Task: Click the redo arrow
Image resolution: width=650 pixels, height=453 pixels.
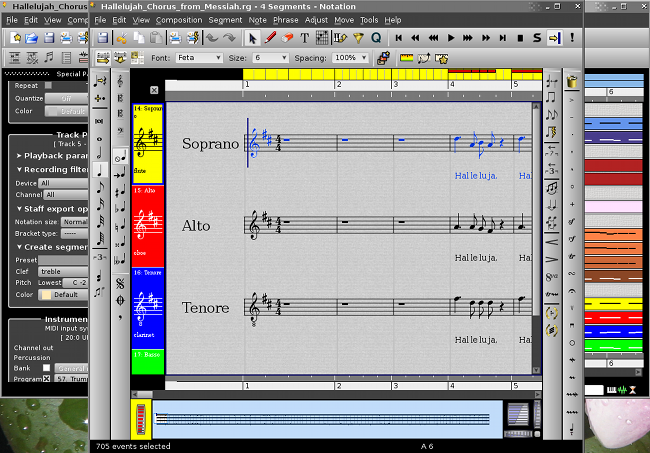Action: click(x=229, y=38)
